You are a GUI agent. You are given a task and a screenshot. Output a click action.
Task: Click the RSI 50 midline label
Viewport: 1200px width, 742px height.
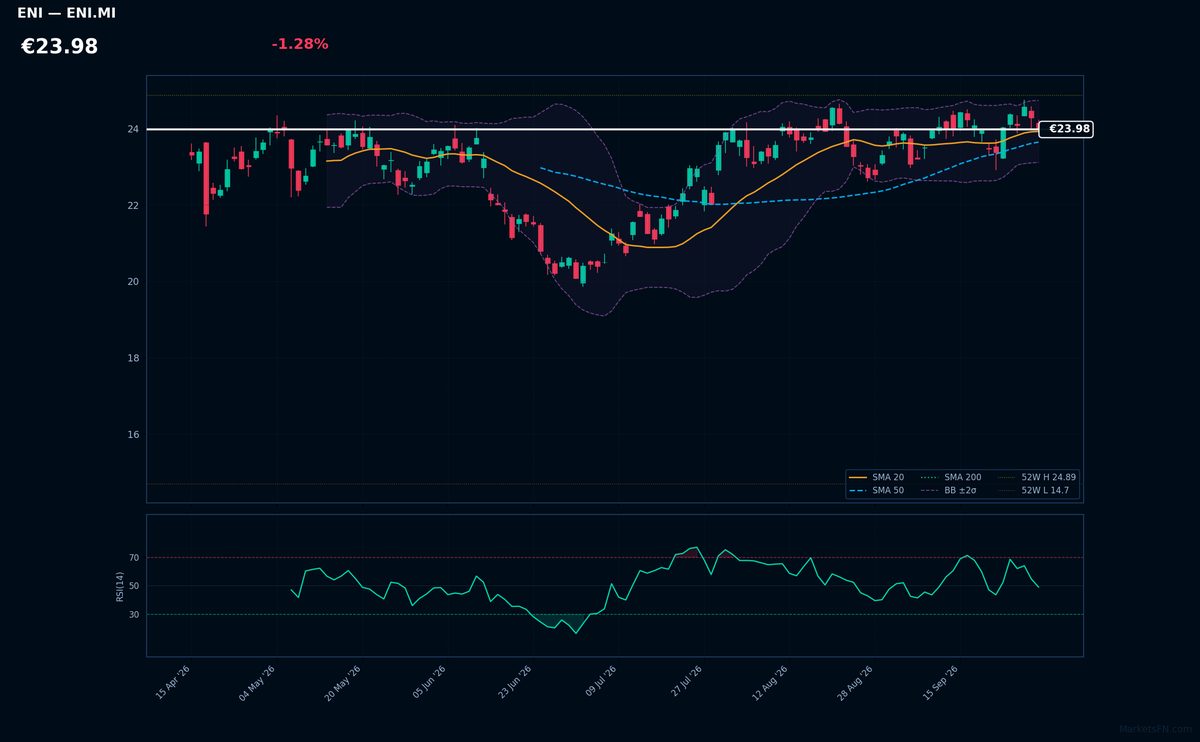click(134, 586)
